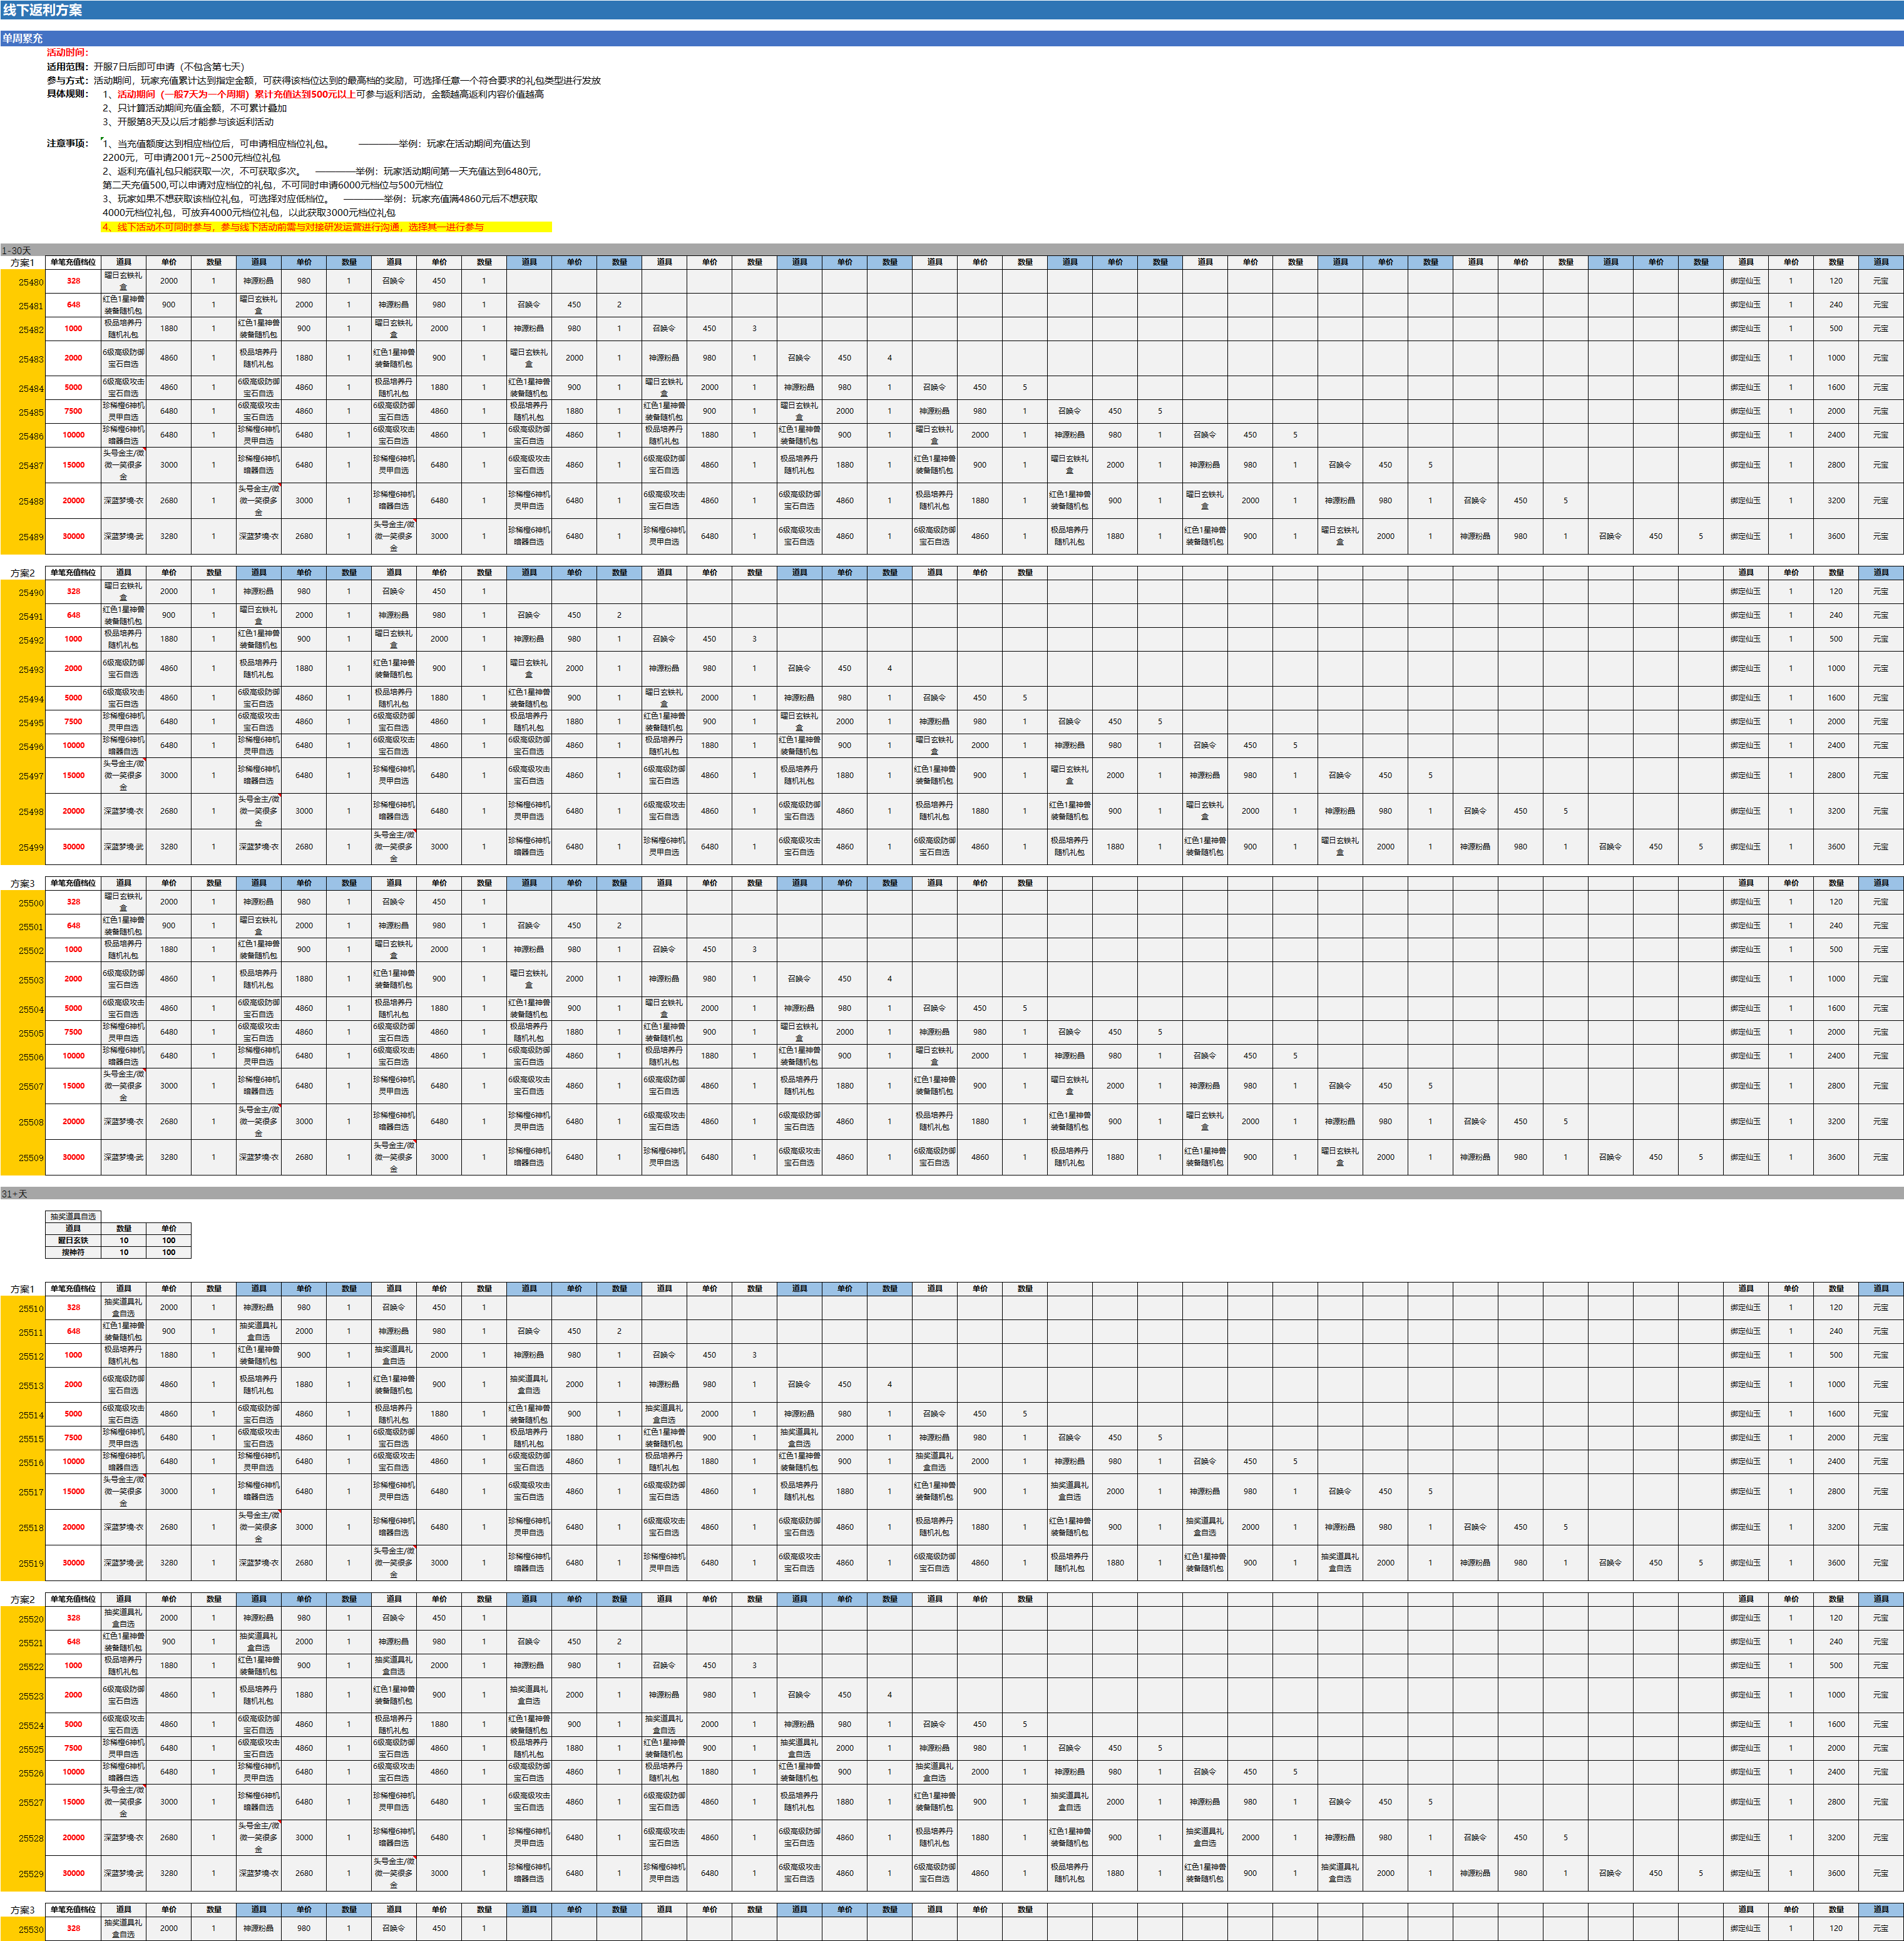1904x1941 pixels.
Task: Select the '适用范围:' label
Action: (67, 66)
